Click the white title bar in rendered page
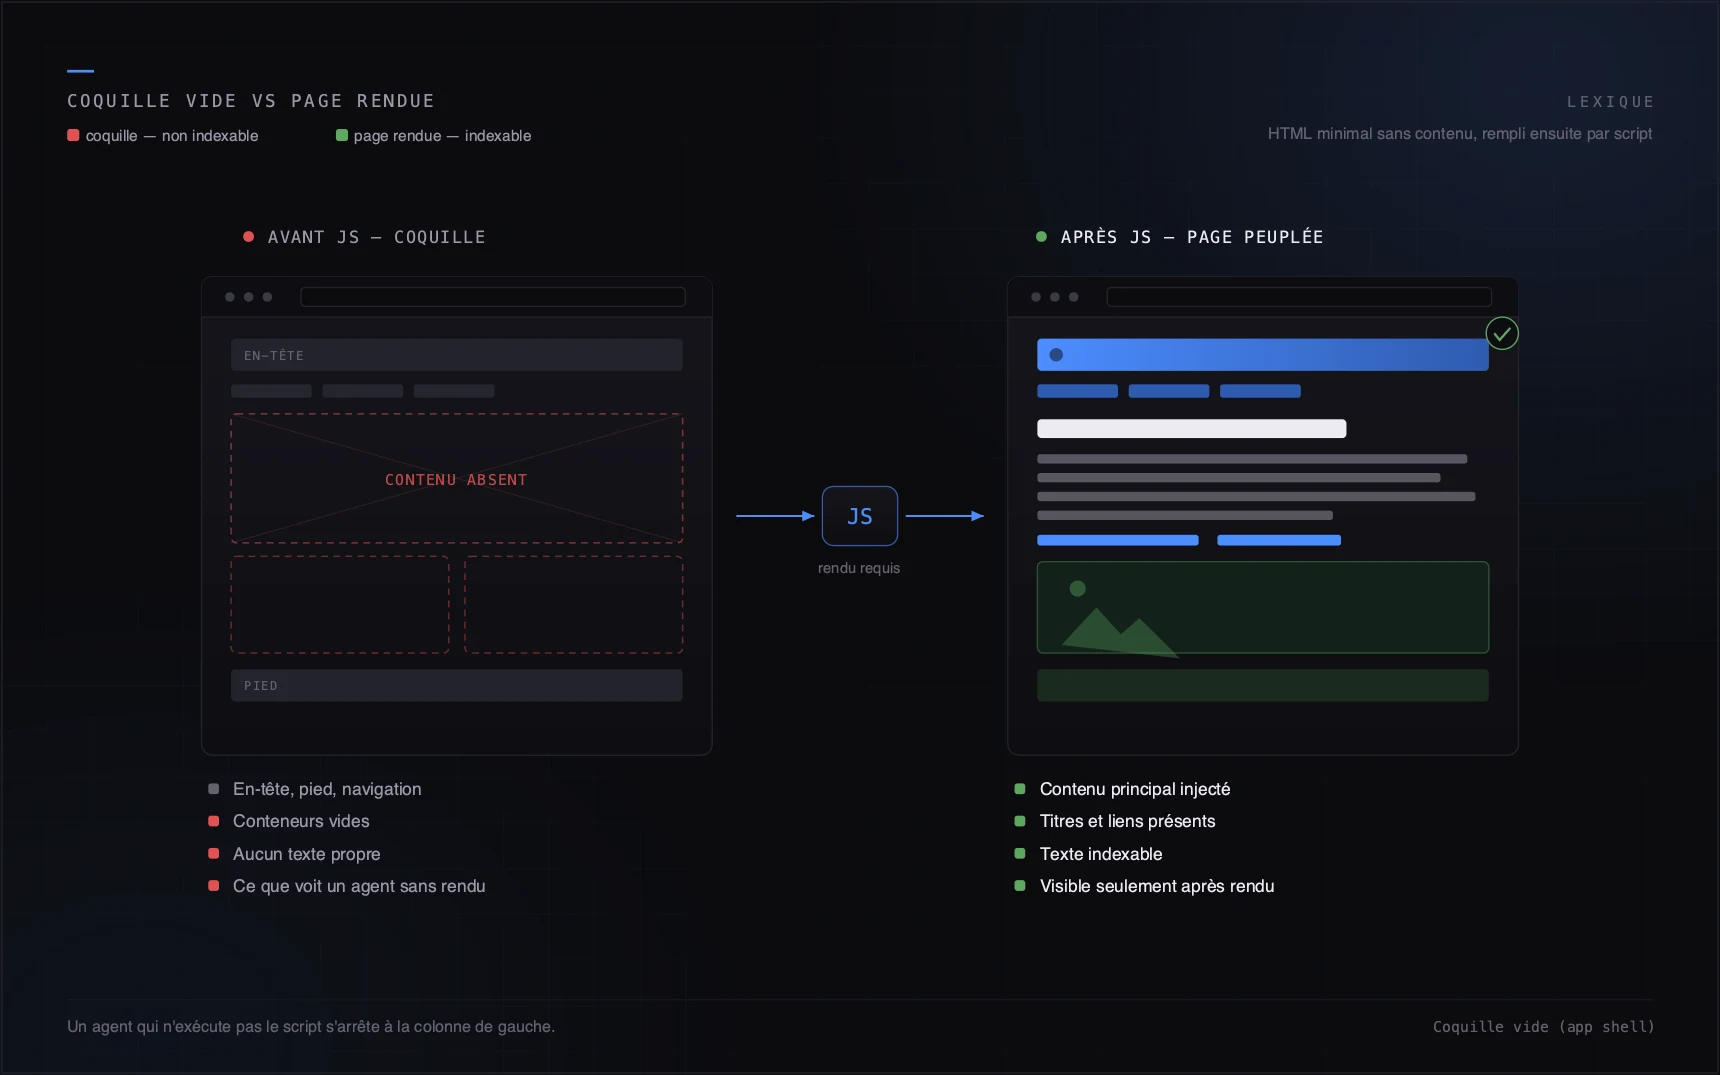1720x1075 pixels. point(1191,429)
